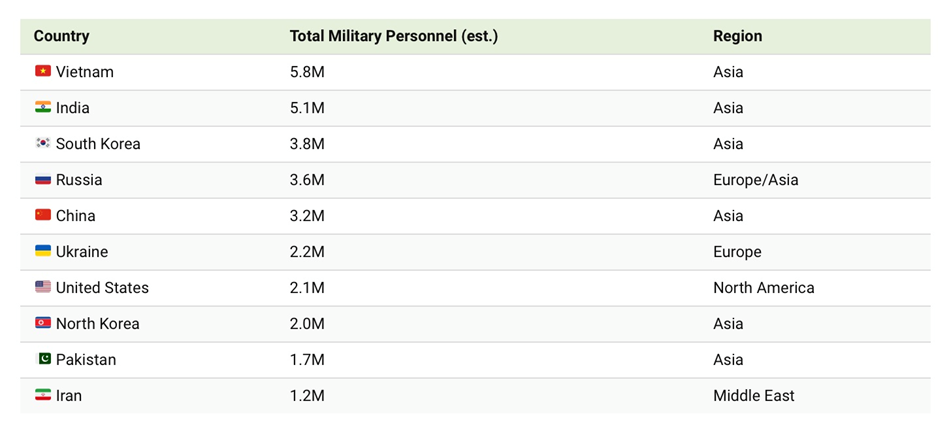Click Ukraine's 2.2M personnel value
This screenshot has width=949, height=433.
click(x=307, y=252)
